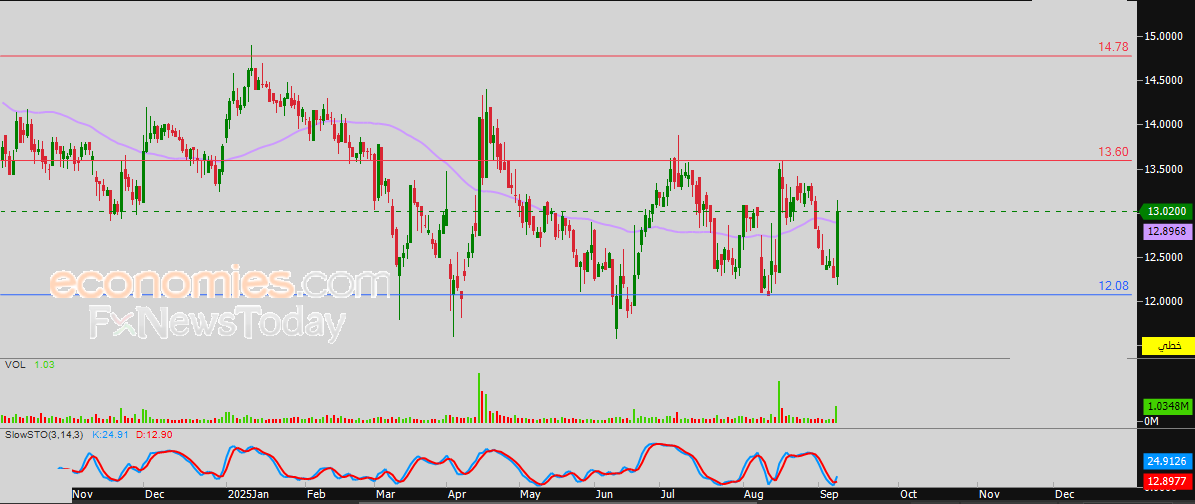
Task: Click the 14.0000 price axis value
Action: [x=1164, y=124]
